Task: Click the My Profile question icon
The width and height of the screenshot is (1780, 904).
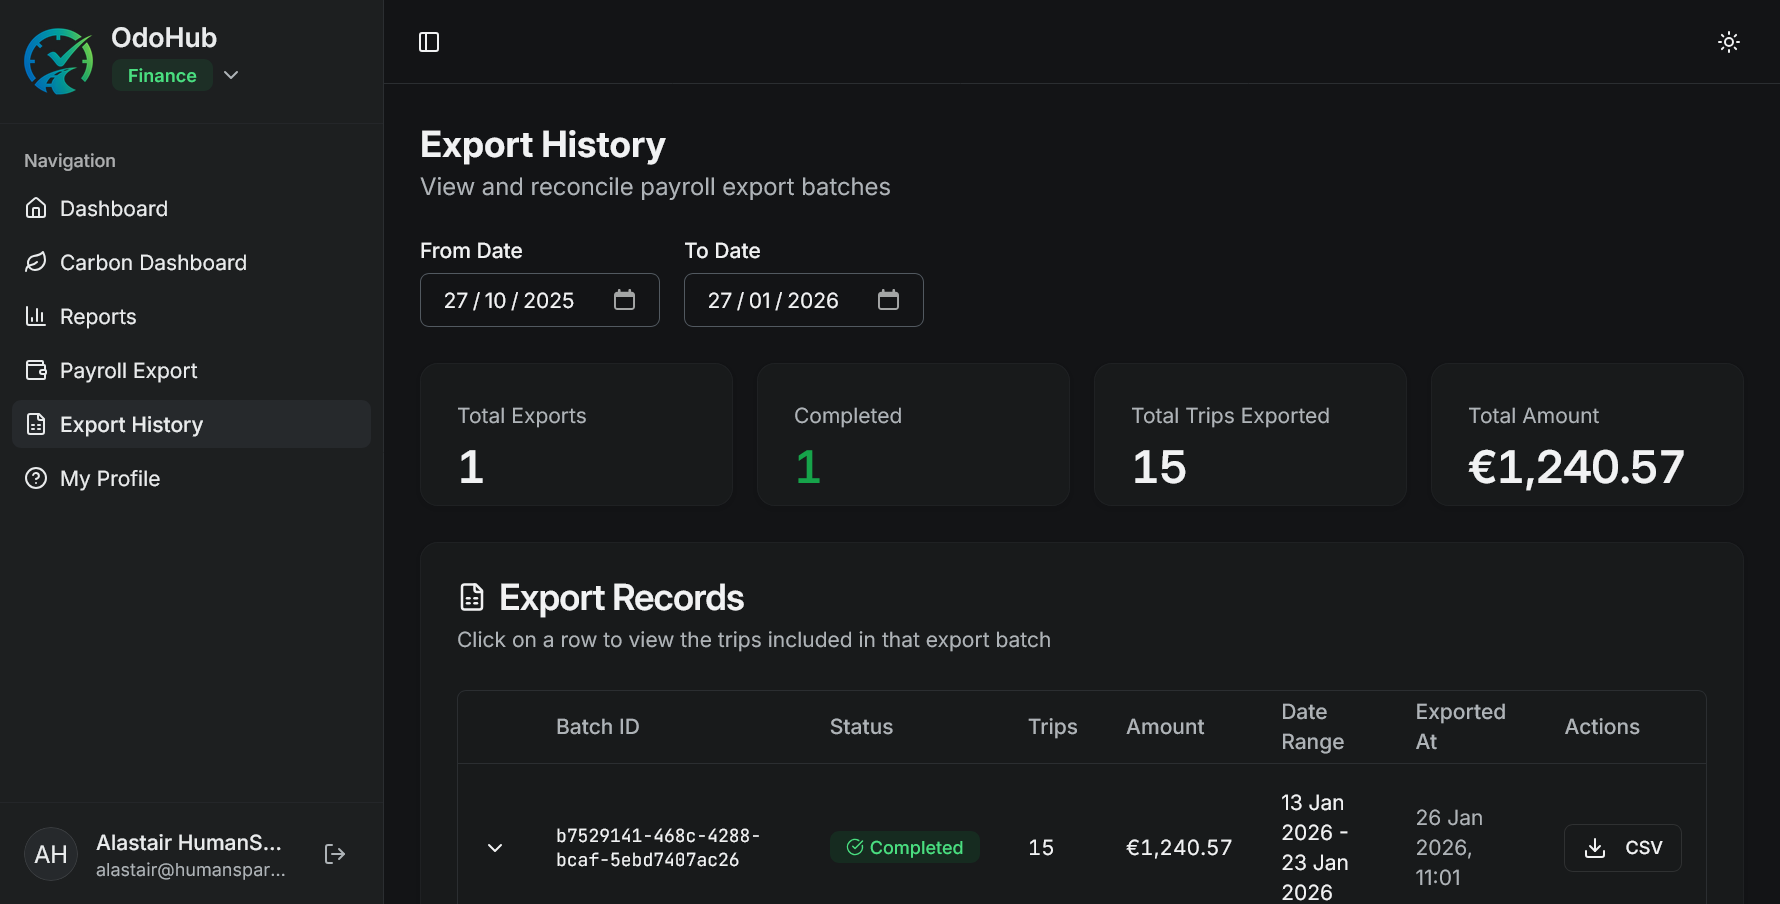Action: [x=36, y=478]
